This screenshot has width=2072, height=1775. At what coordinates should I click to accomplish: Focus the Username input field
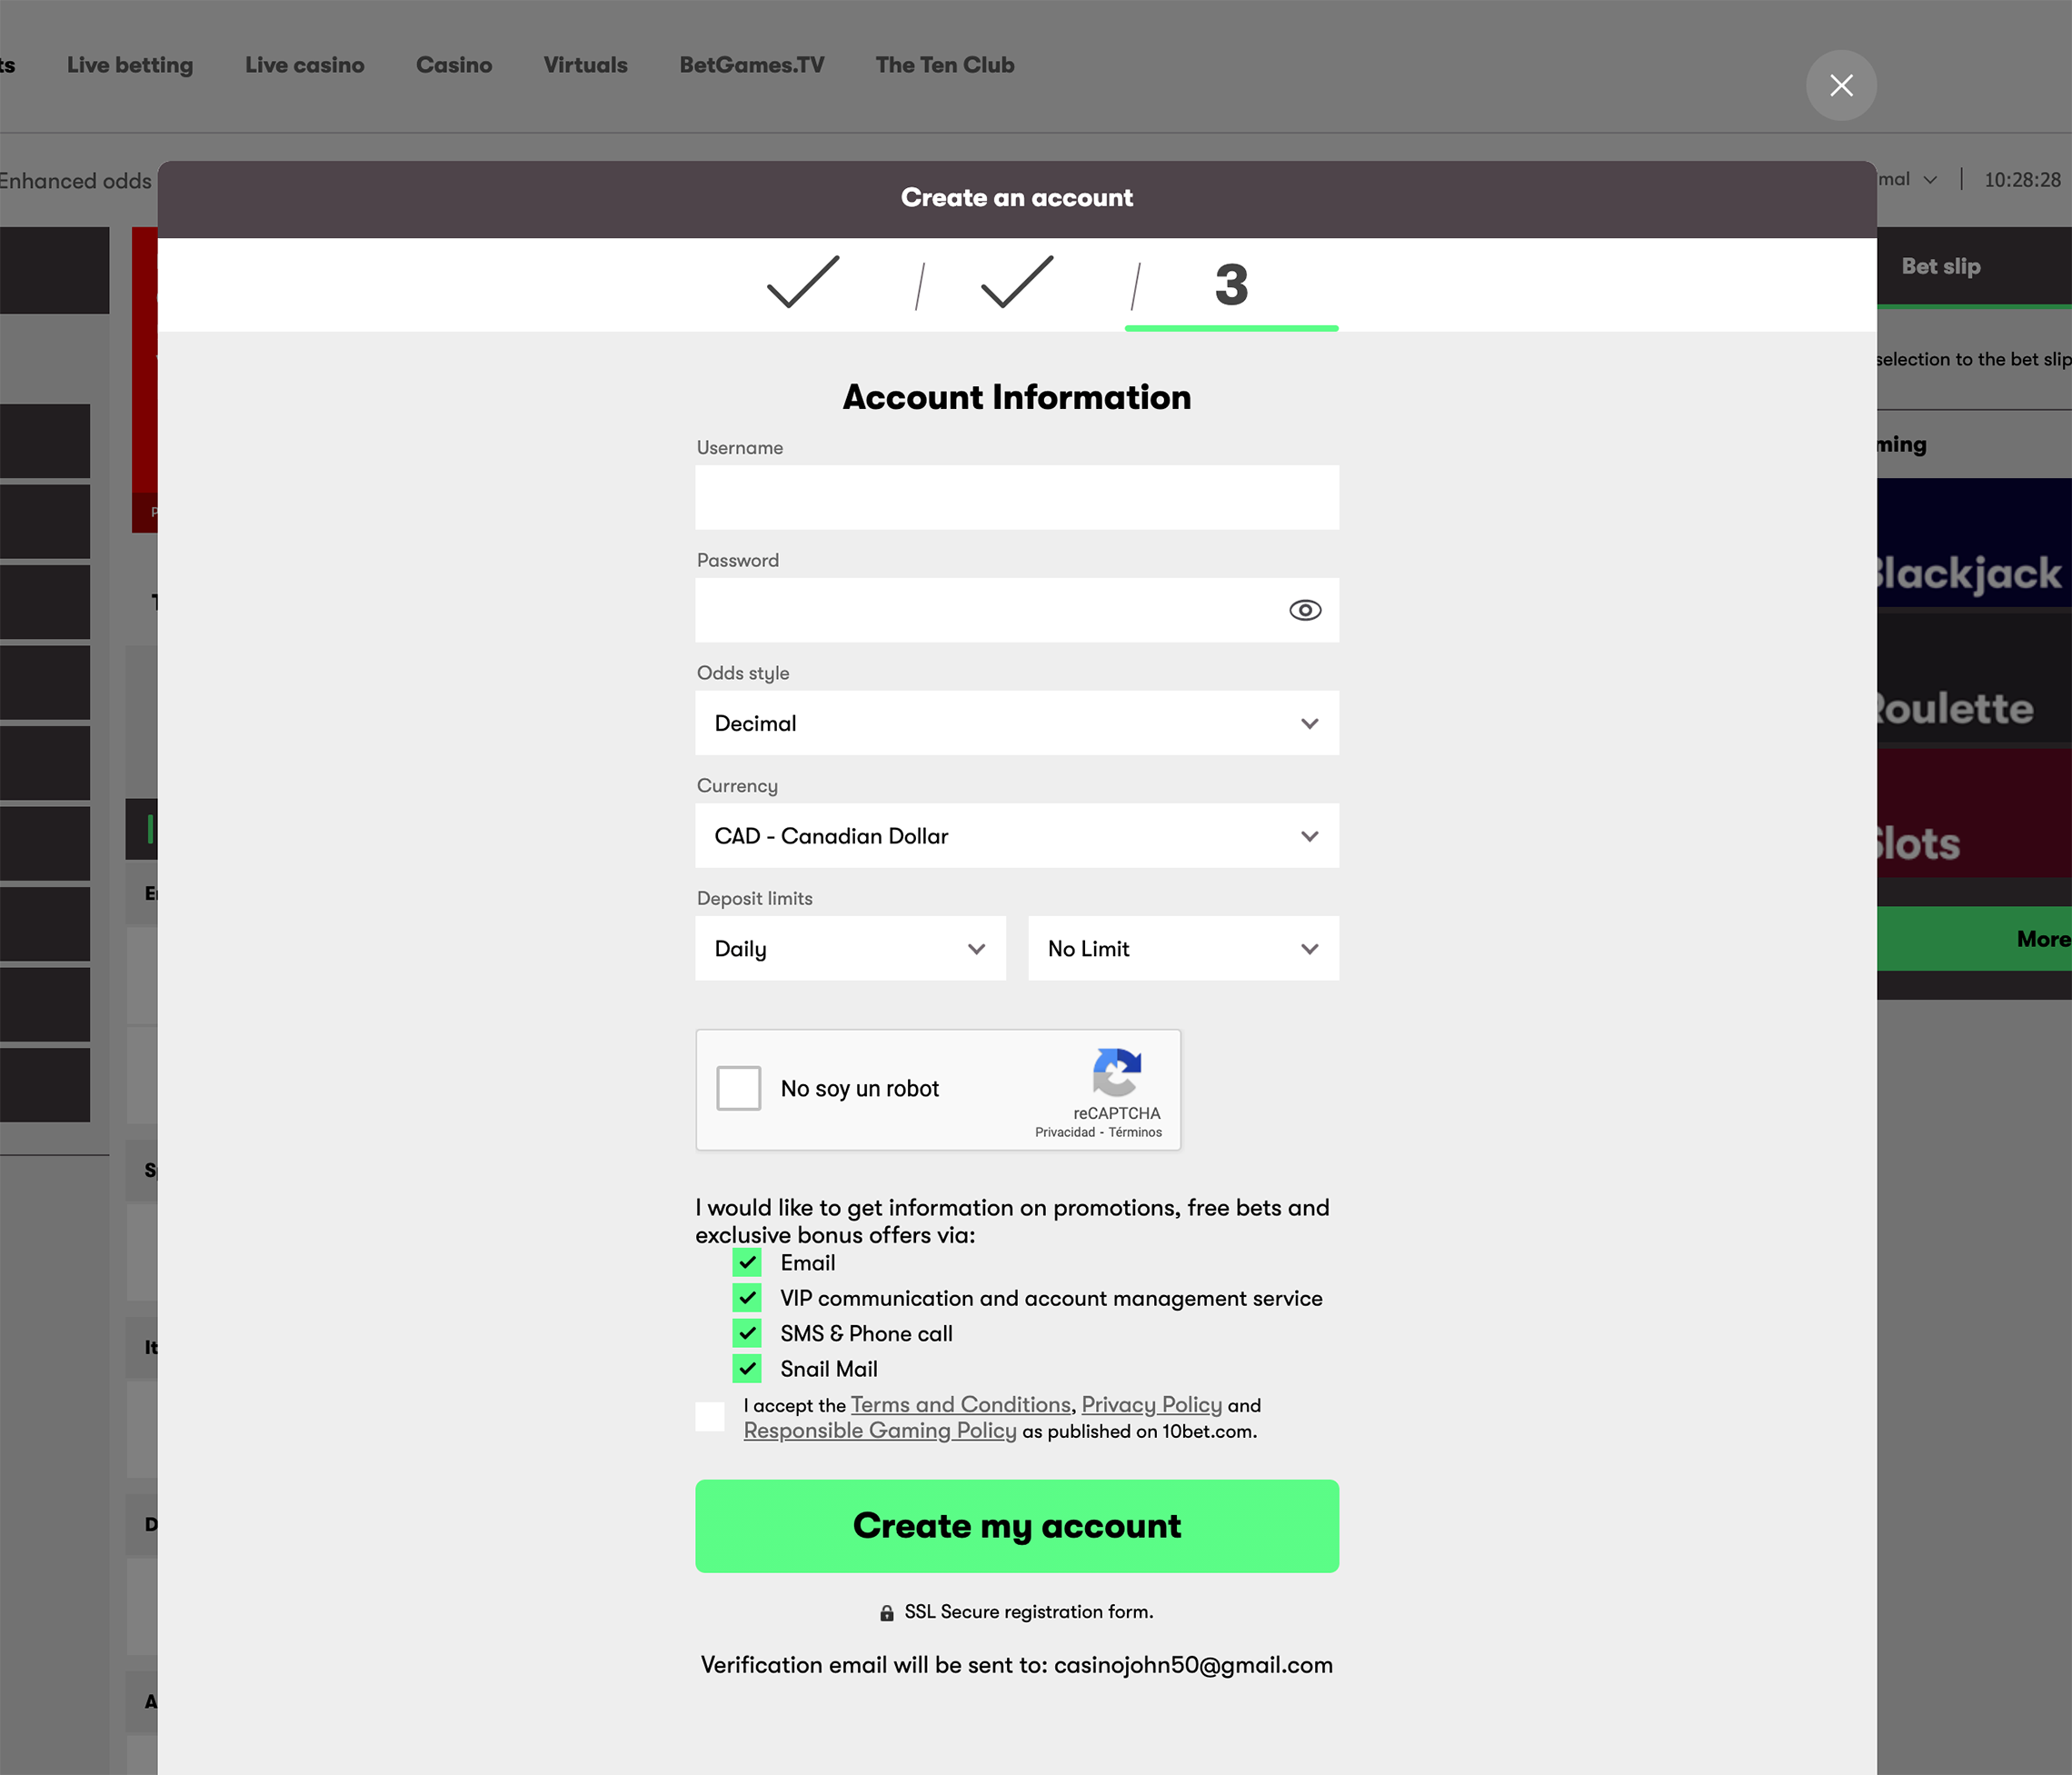point(1017,497)
